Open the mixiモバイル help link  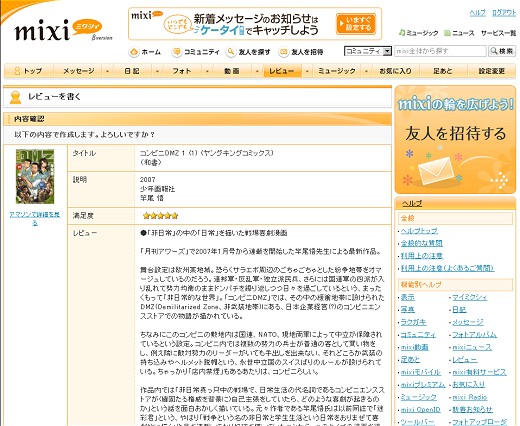click(x=421, y=372)
